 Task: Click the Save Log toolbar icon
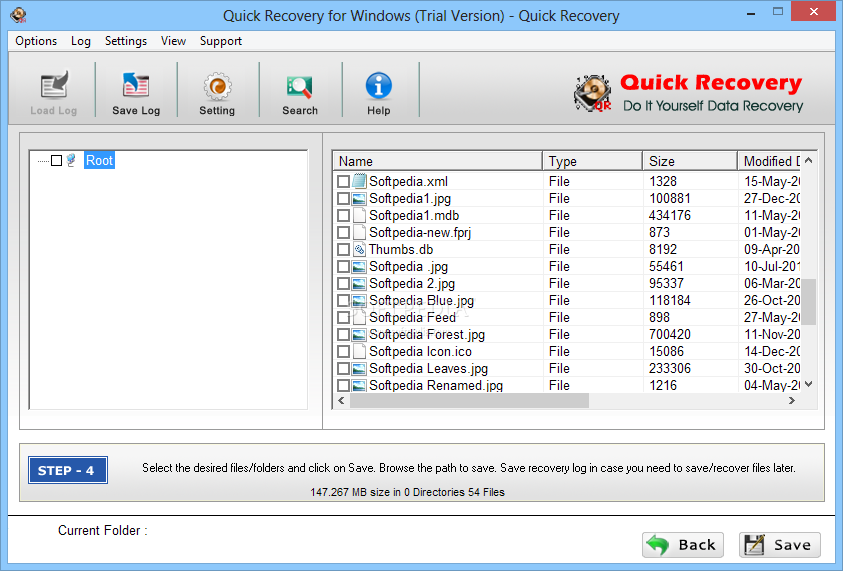135,85
